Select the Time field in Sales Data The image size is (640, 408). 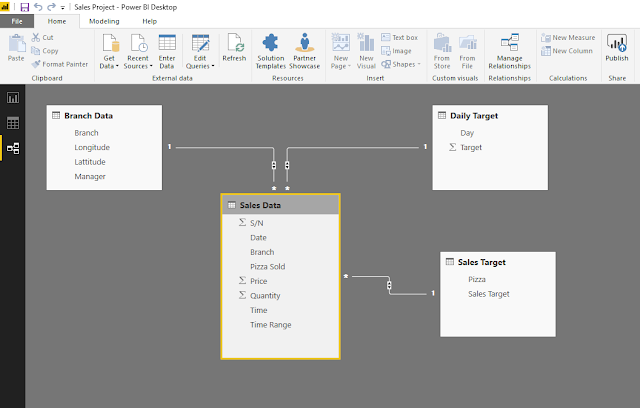259,310
